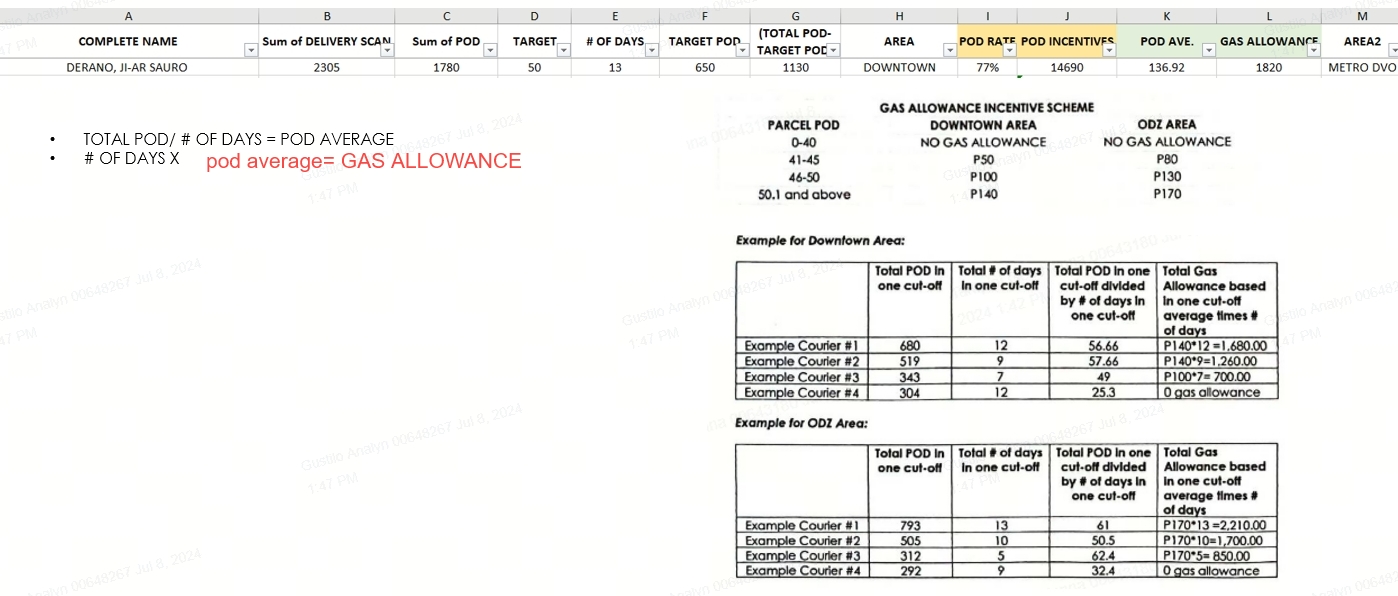The image size is (1398, 596).
Task: Select the cell with value 2305
Action: coord(327,67)
